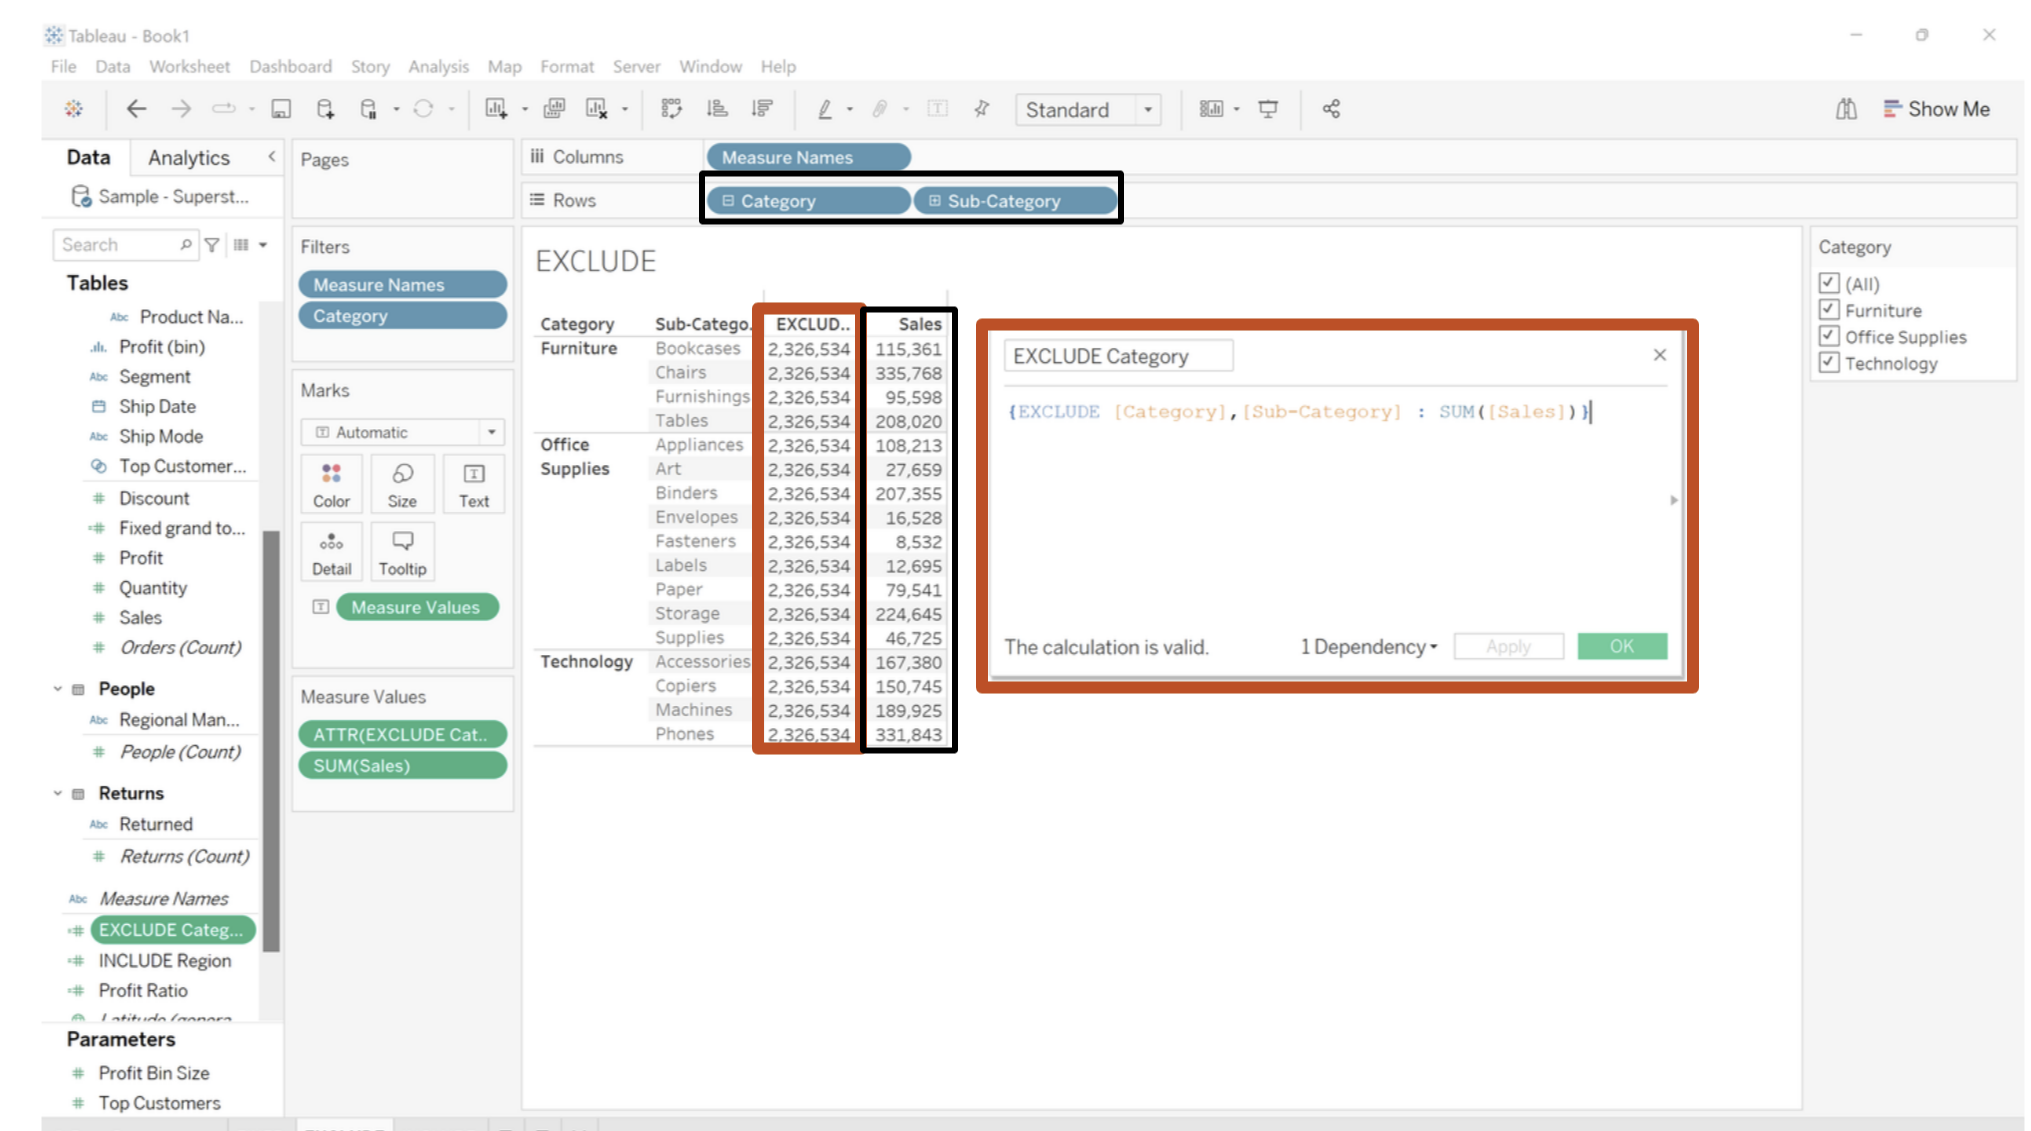Screen dimensions: 2031x1131
Task: Click the Presentation mode icon
Action: [1268, 109]
